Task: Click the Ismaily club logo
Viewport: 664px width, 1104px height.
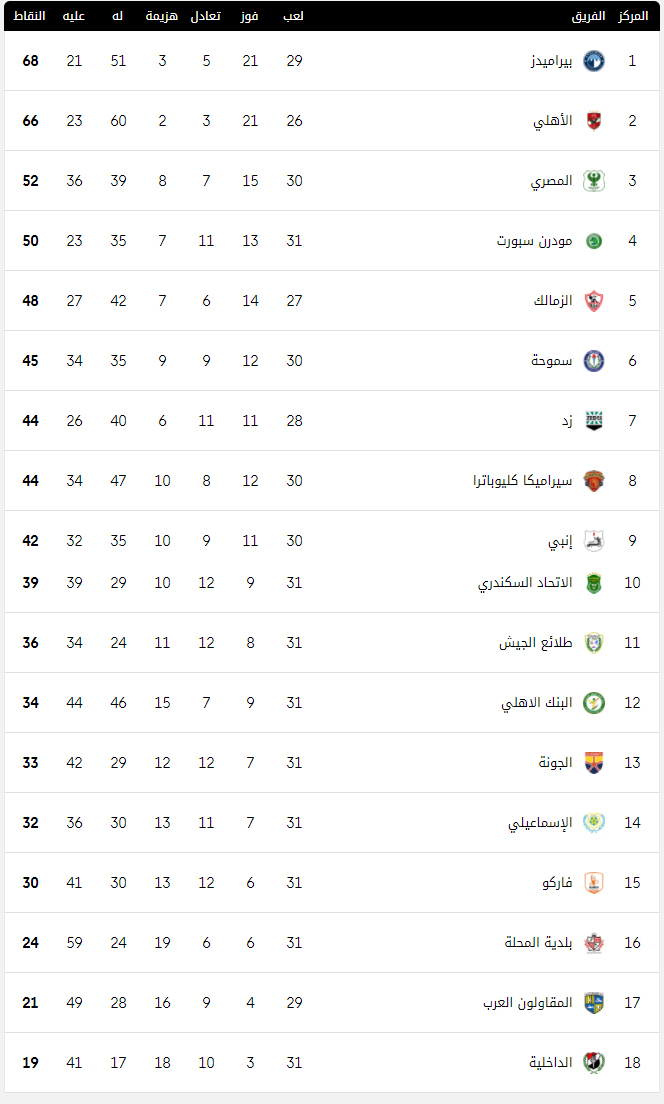Action: tap(594, 822)
